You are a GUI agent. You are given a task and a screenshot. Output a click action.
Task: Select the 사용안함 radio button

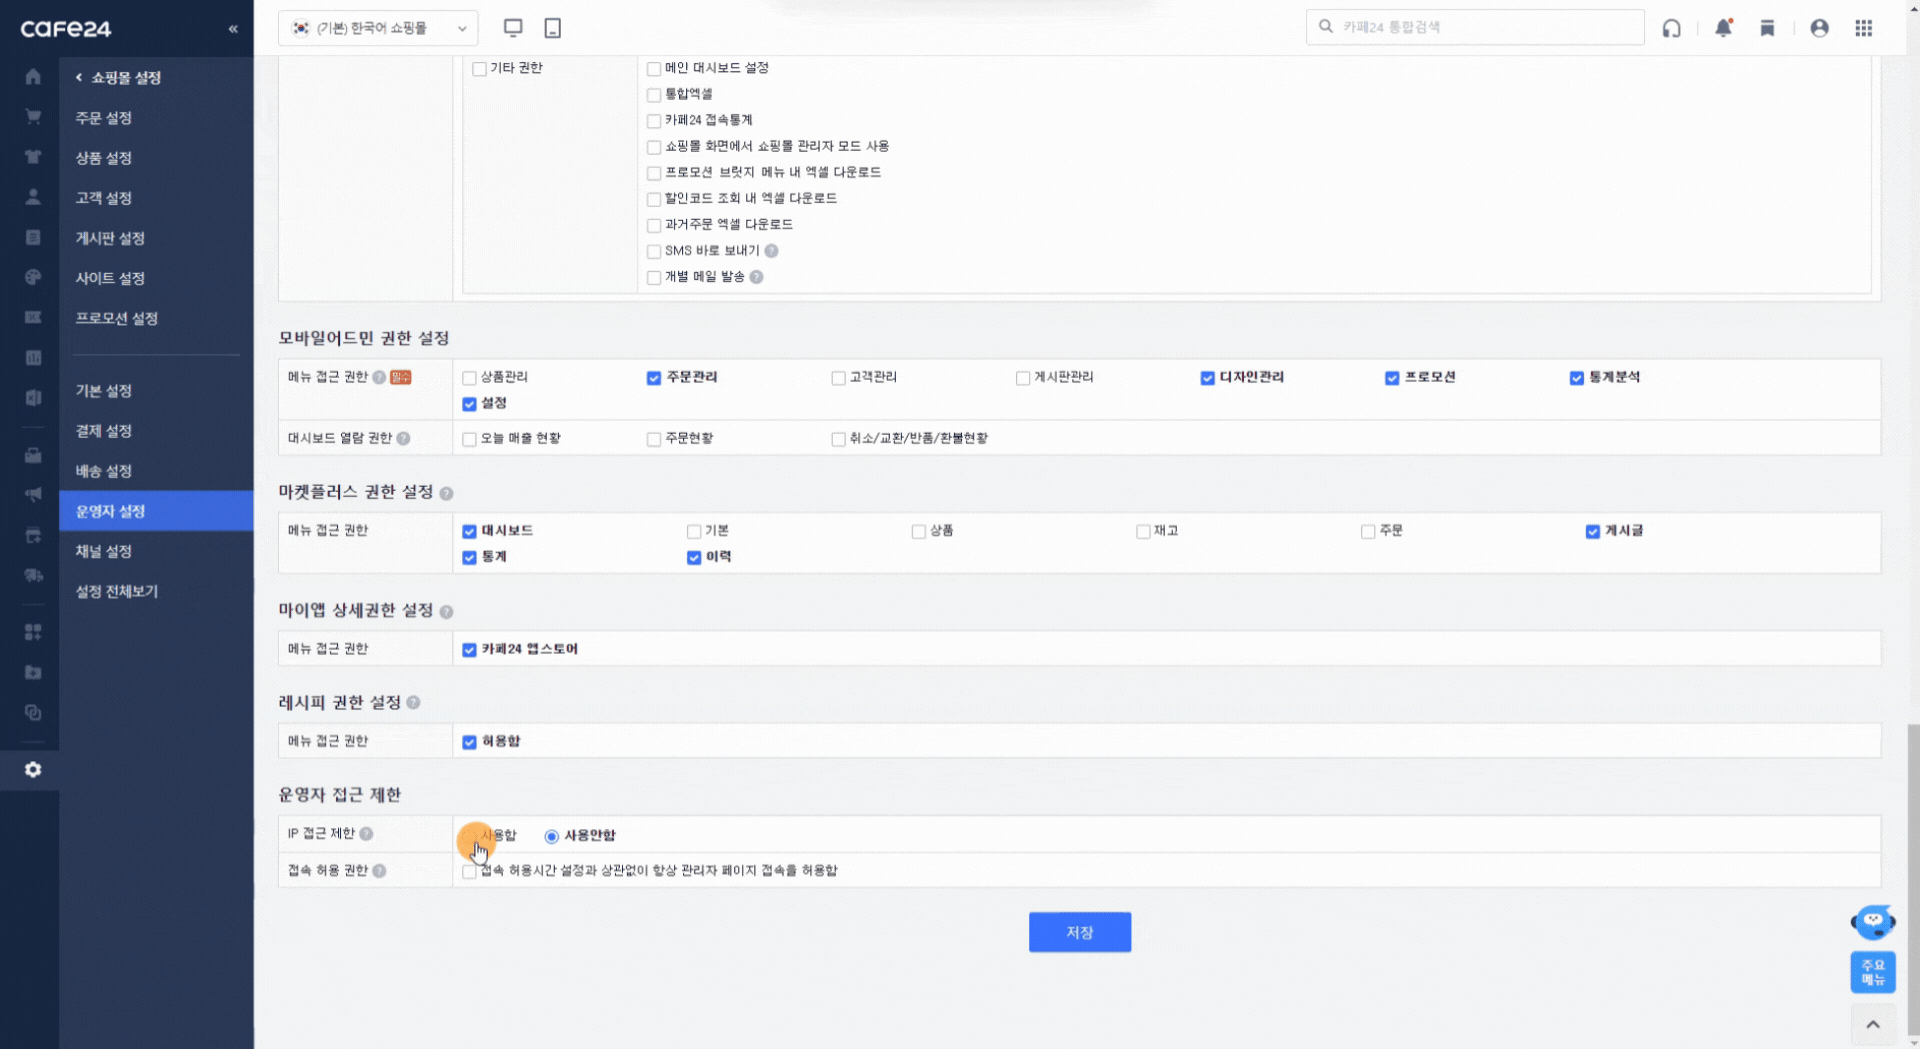(x=552, y=836)
